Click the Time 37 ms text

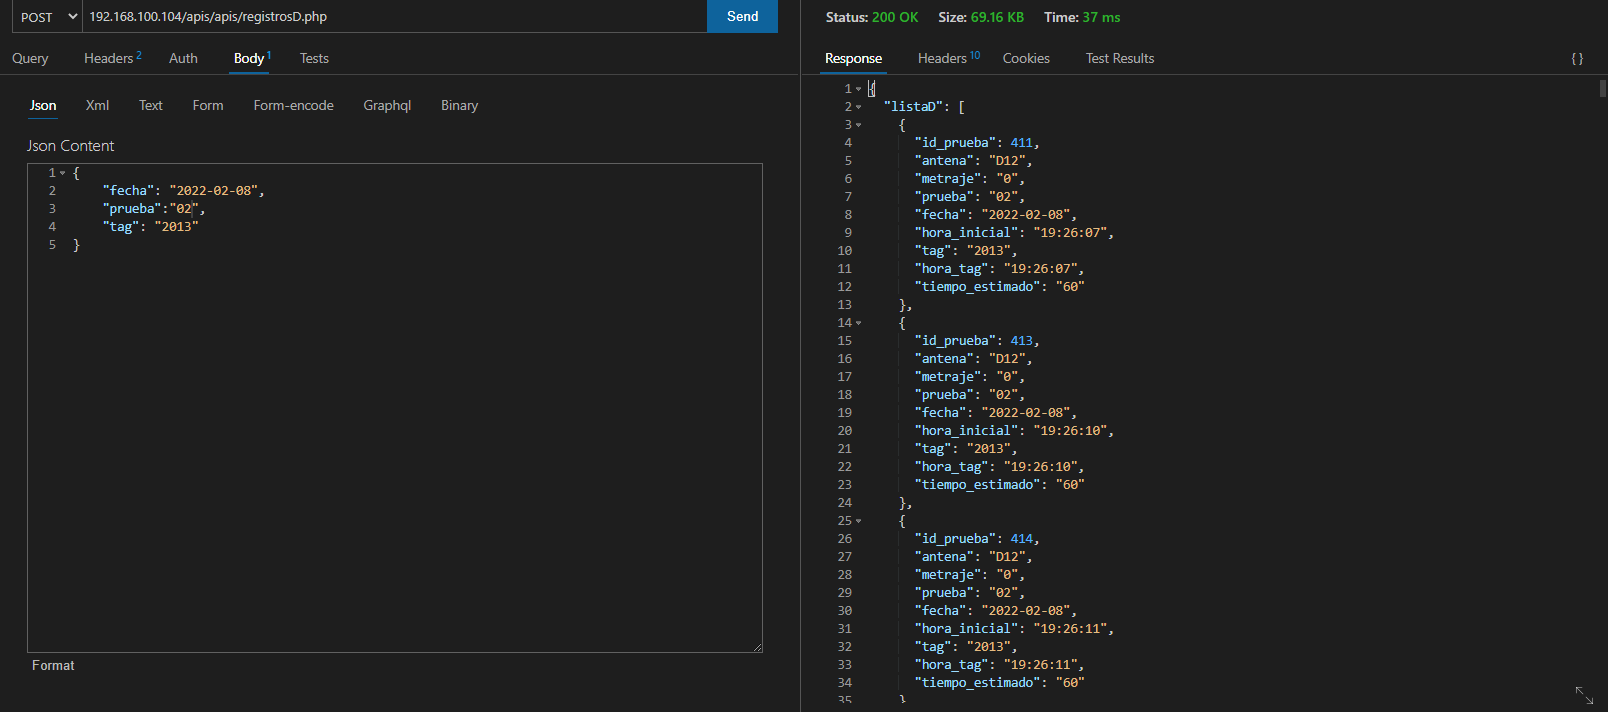1082,17
